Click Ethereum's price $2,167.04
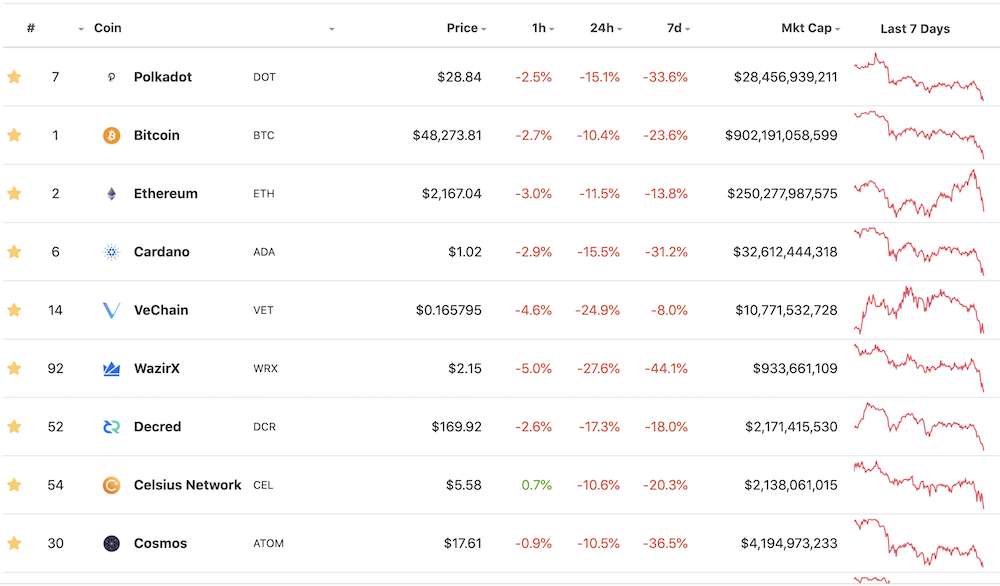1000x586 pixels. pyautogui.click(x=452, y=194)
